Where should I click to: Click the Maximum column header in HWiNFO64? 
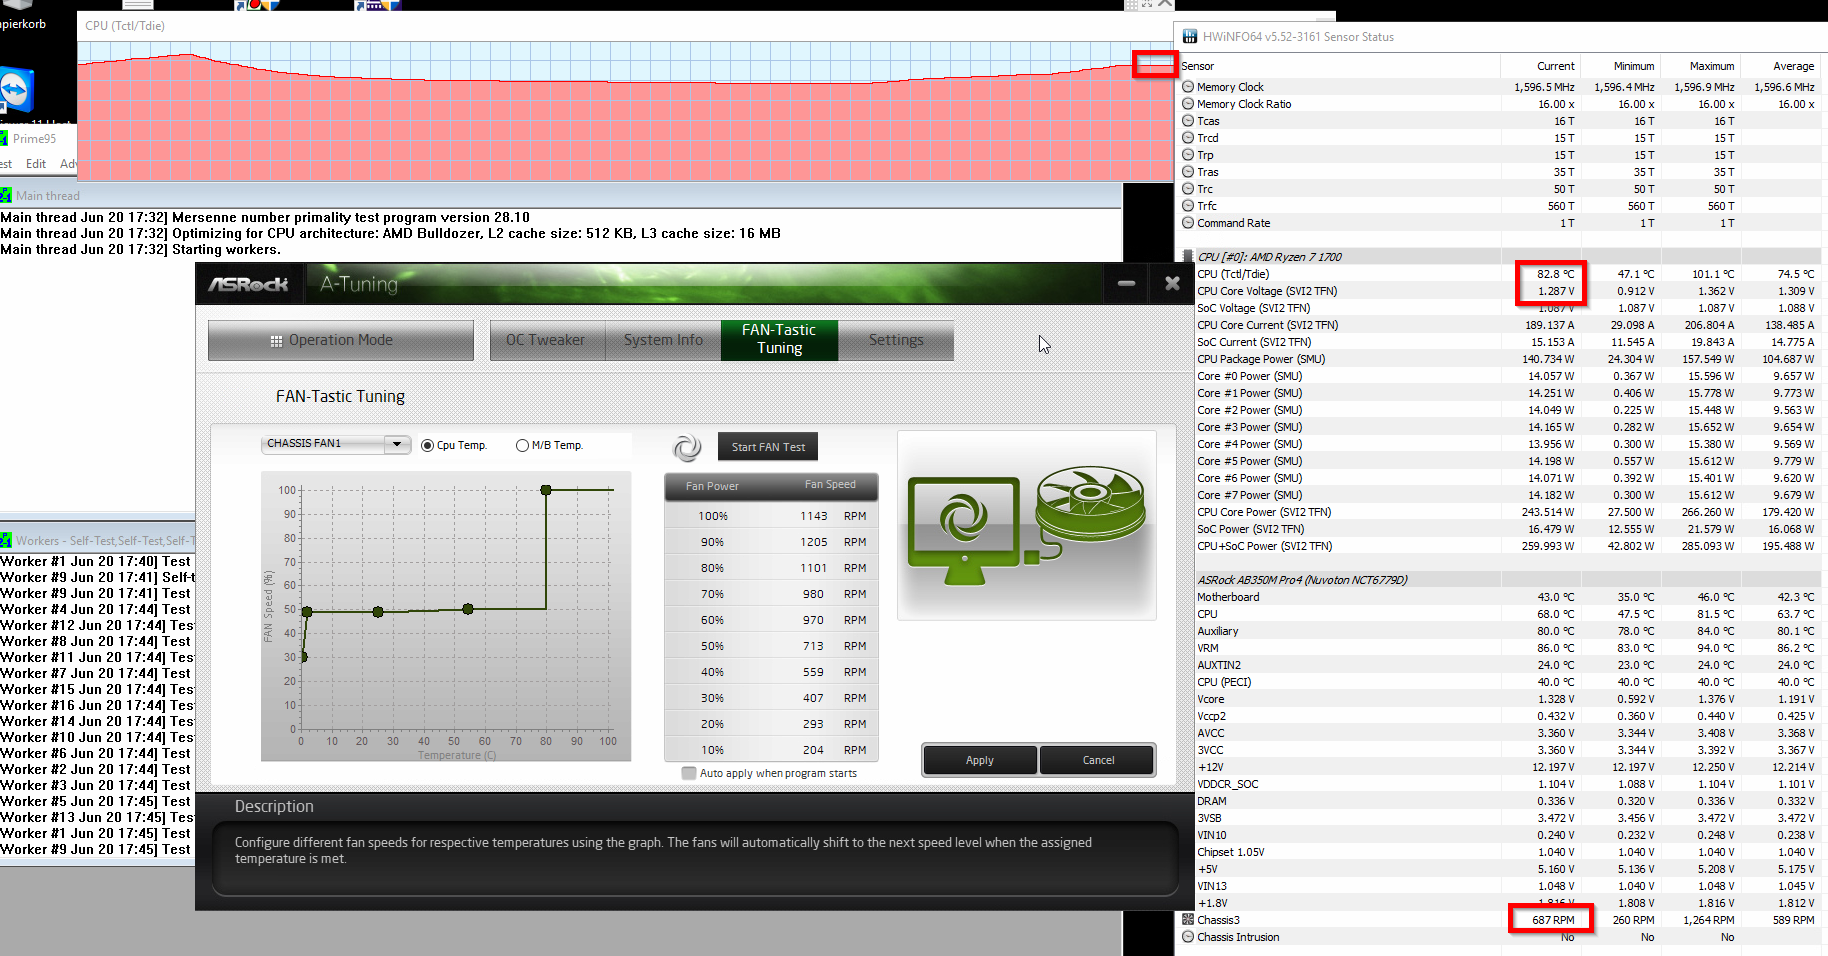[1700, 66]
